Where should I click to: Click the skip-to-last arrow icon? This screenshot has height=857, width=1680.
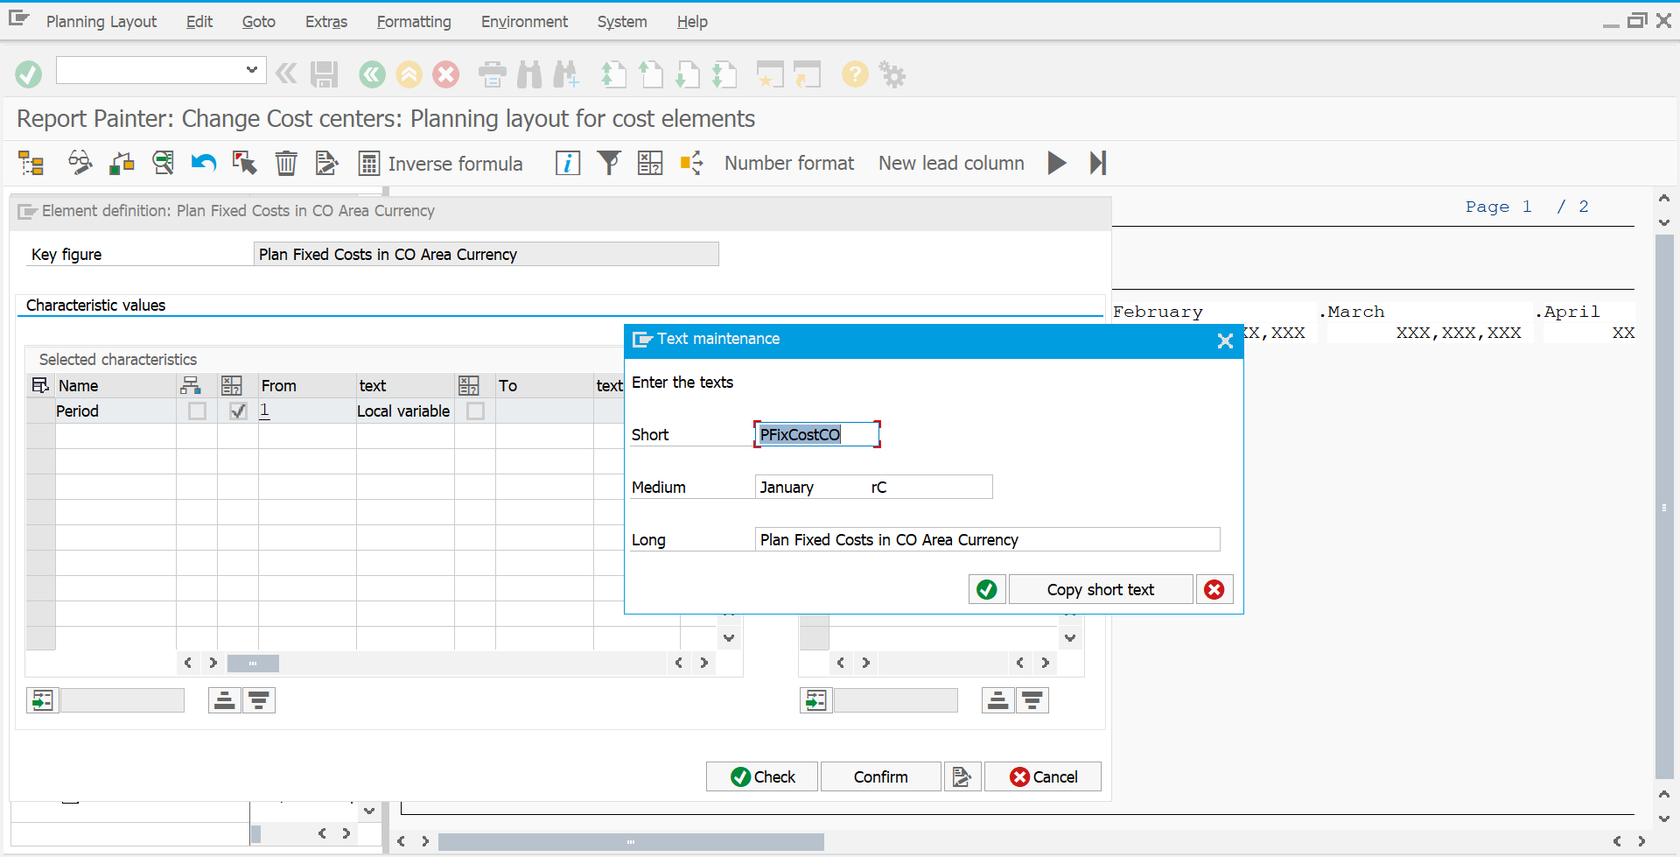[x=1098, y=163]
